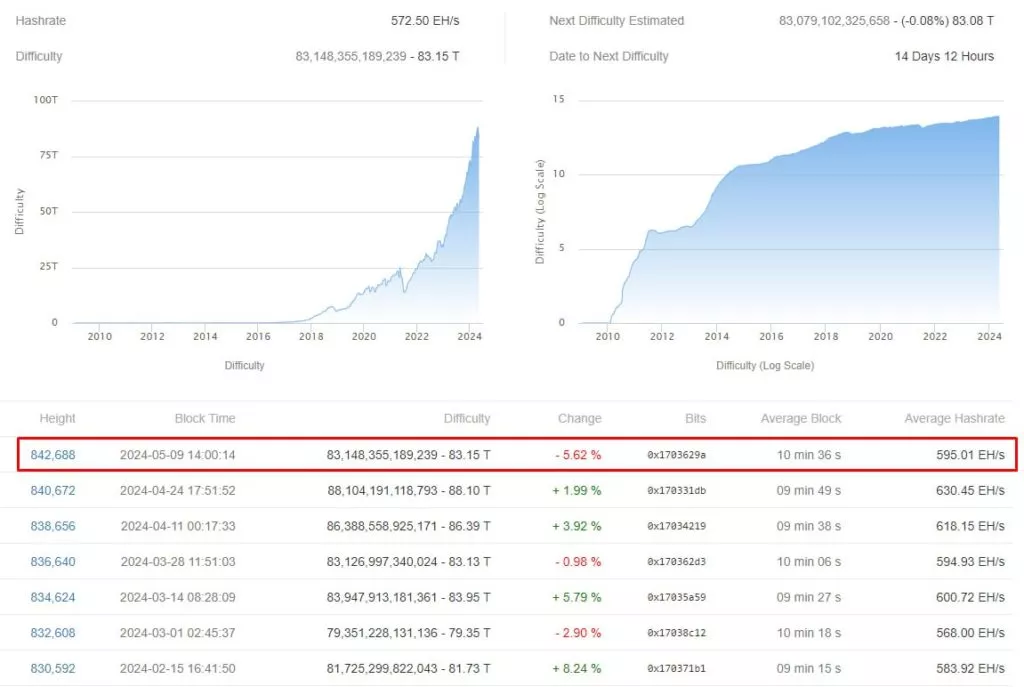Click the Average Hashrate column header
The height and width of the screenshot is (687, 1024).
point(954,418)
